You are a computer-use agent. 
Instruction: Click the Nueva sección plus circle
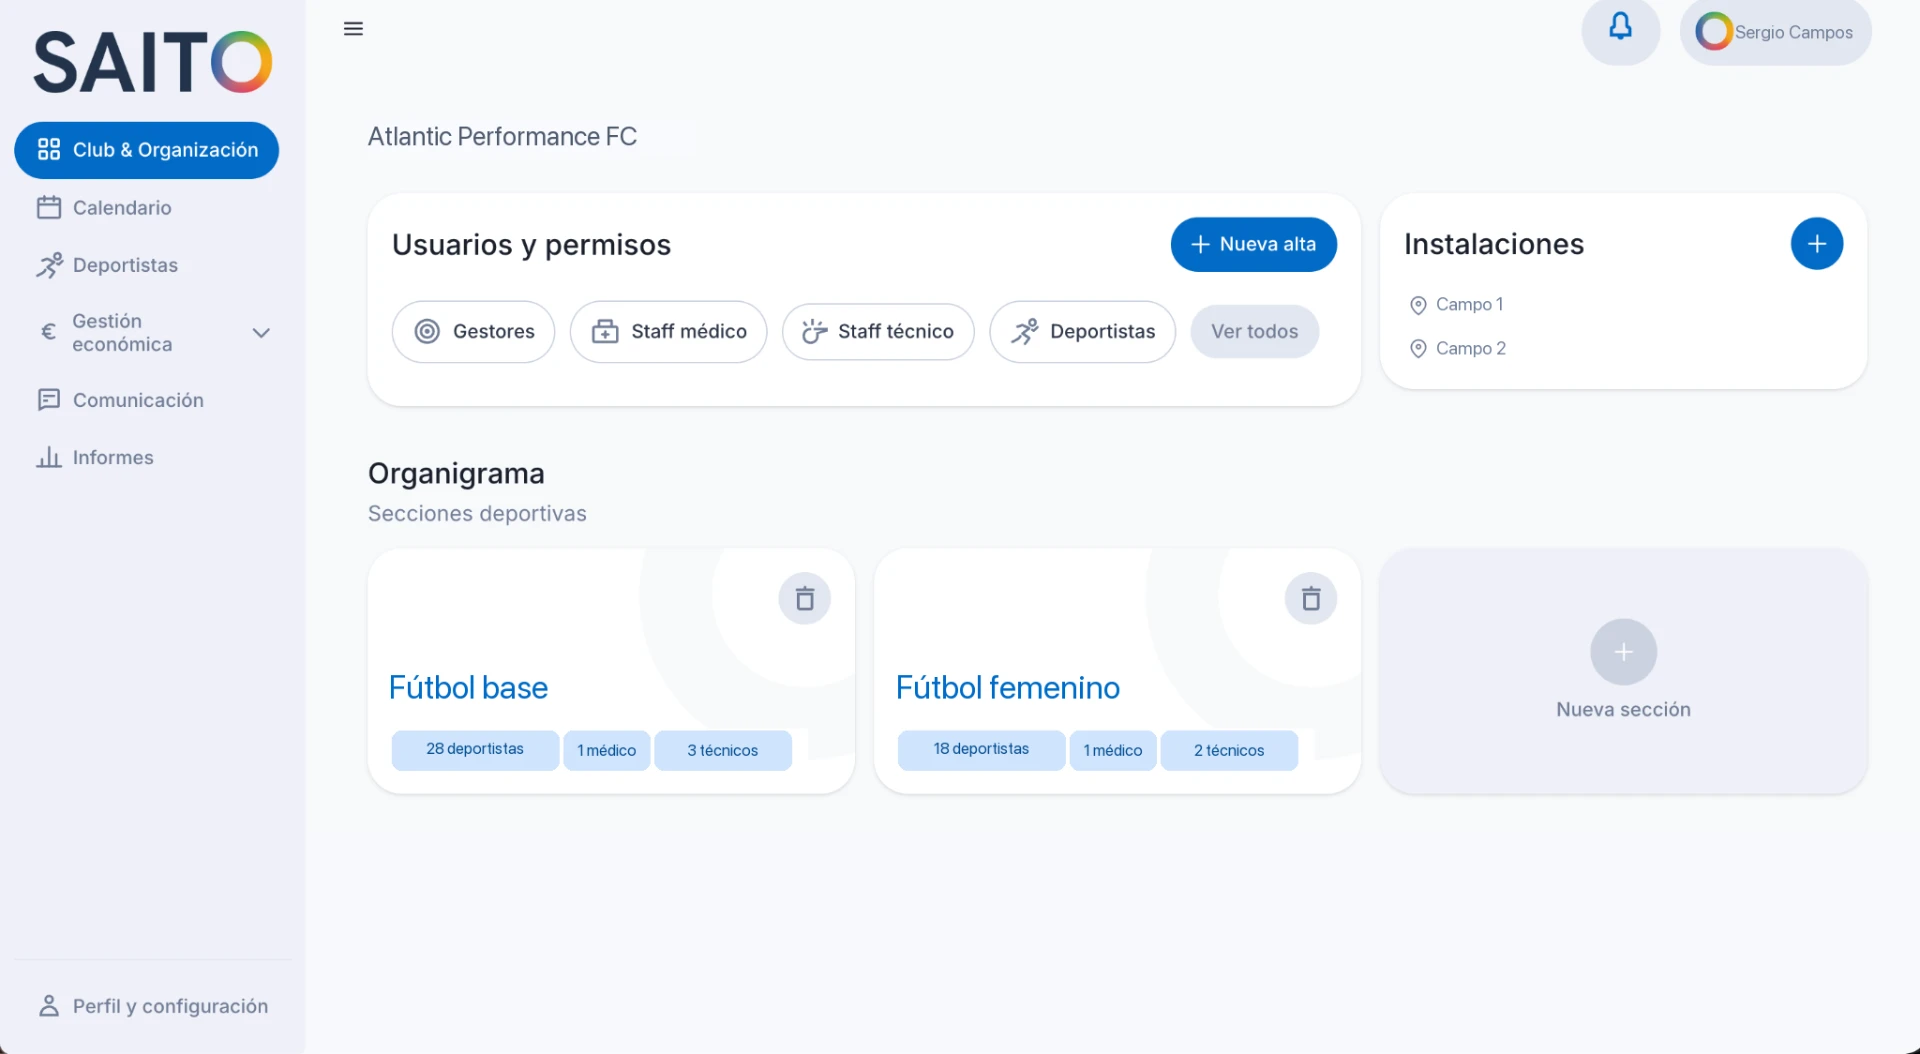coord(1624,652)
